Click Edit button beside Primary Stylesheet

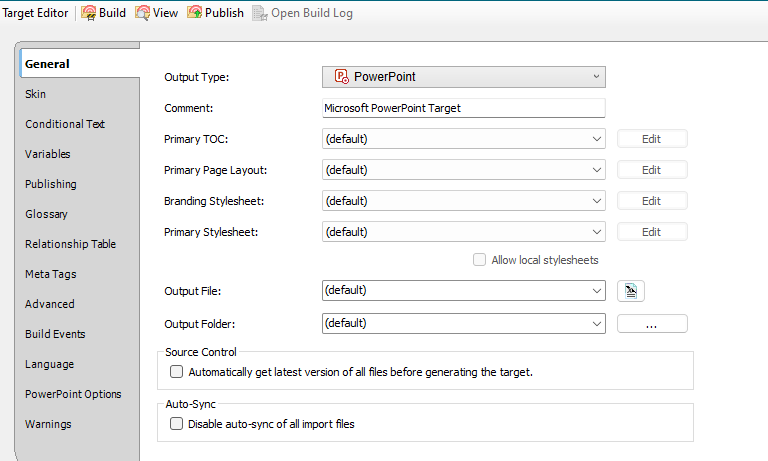tap(652, 232)
